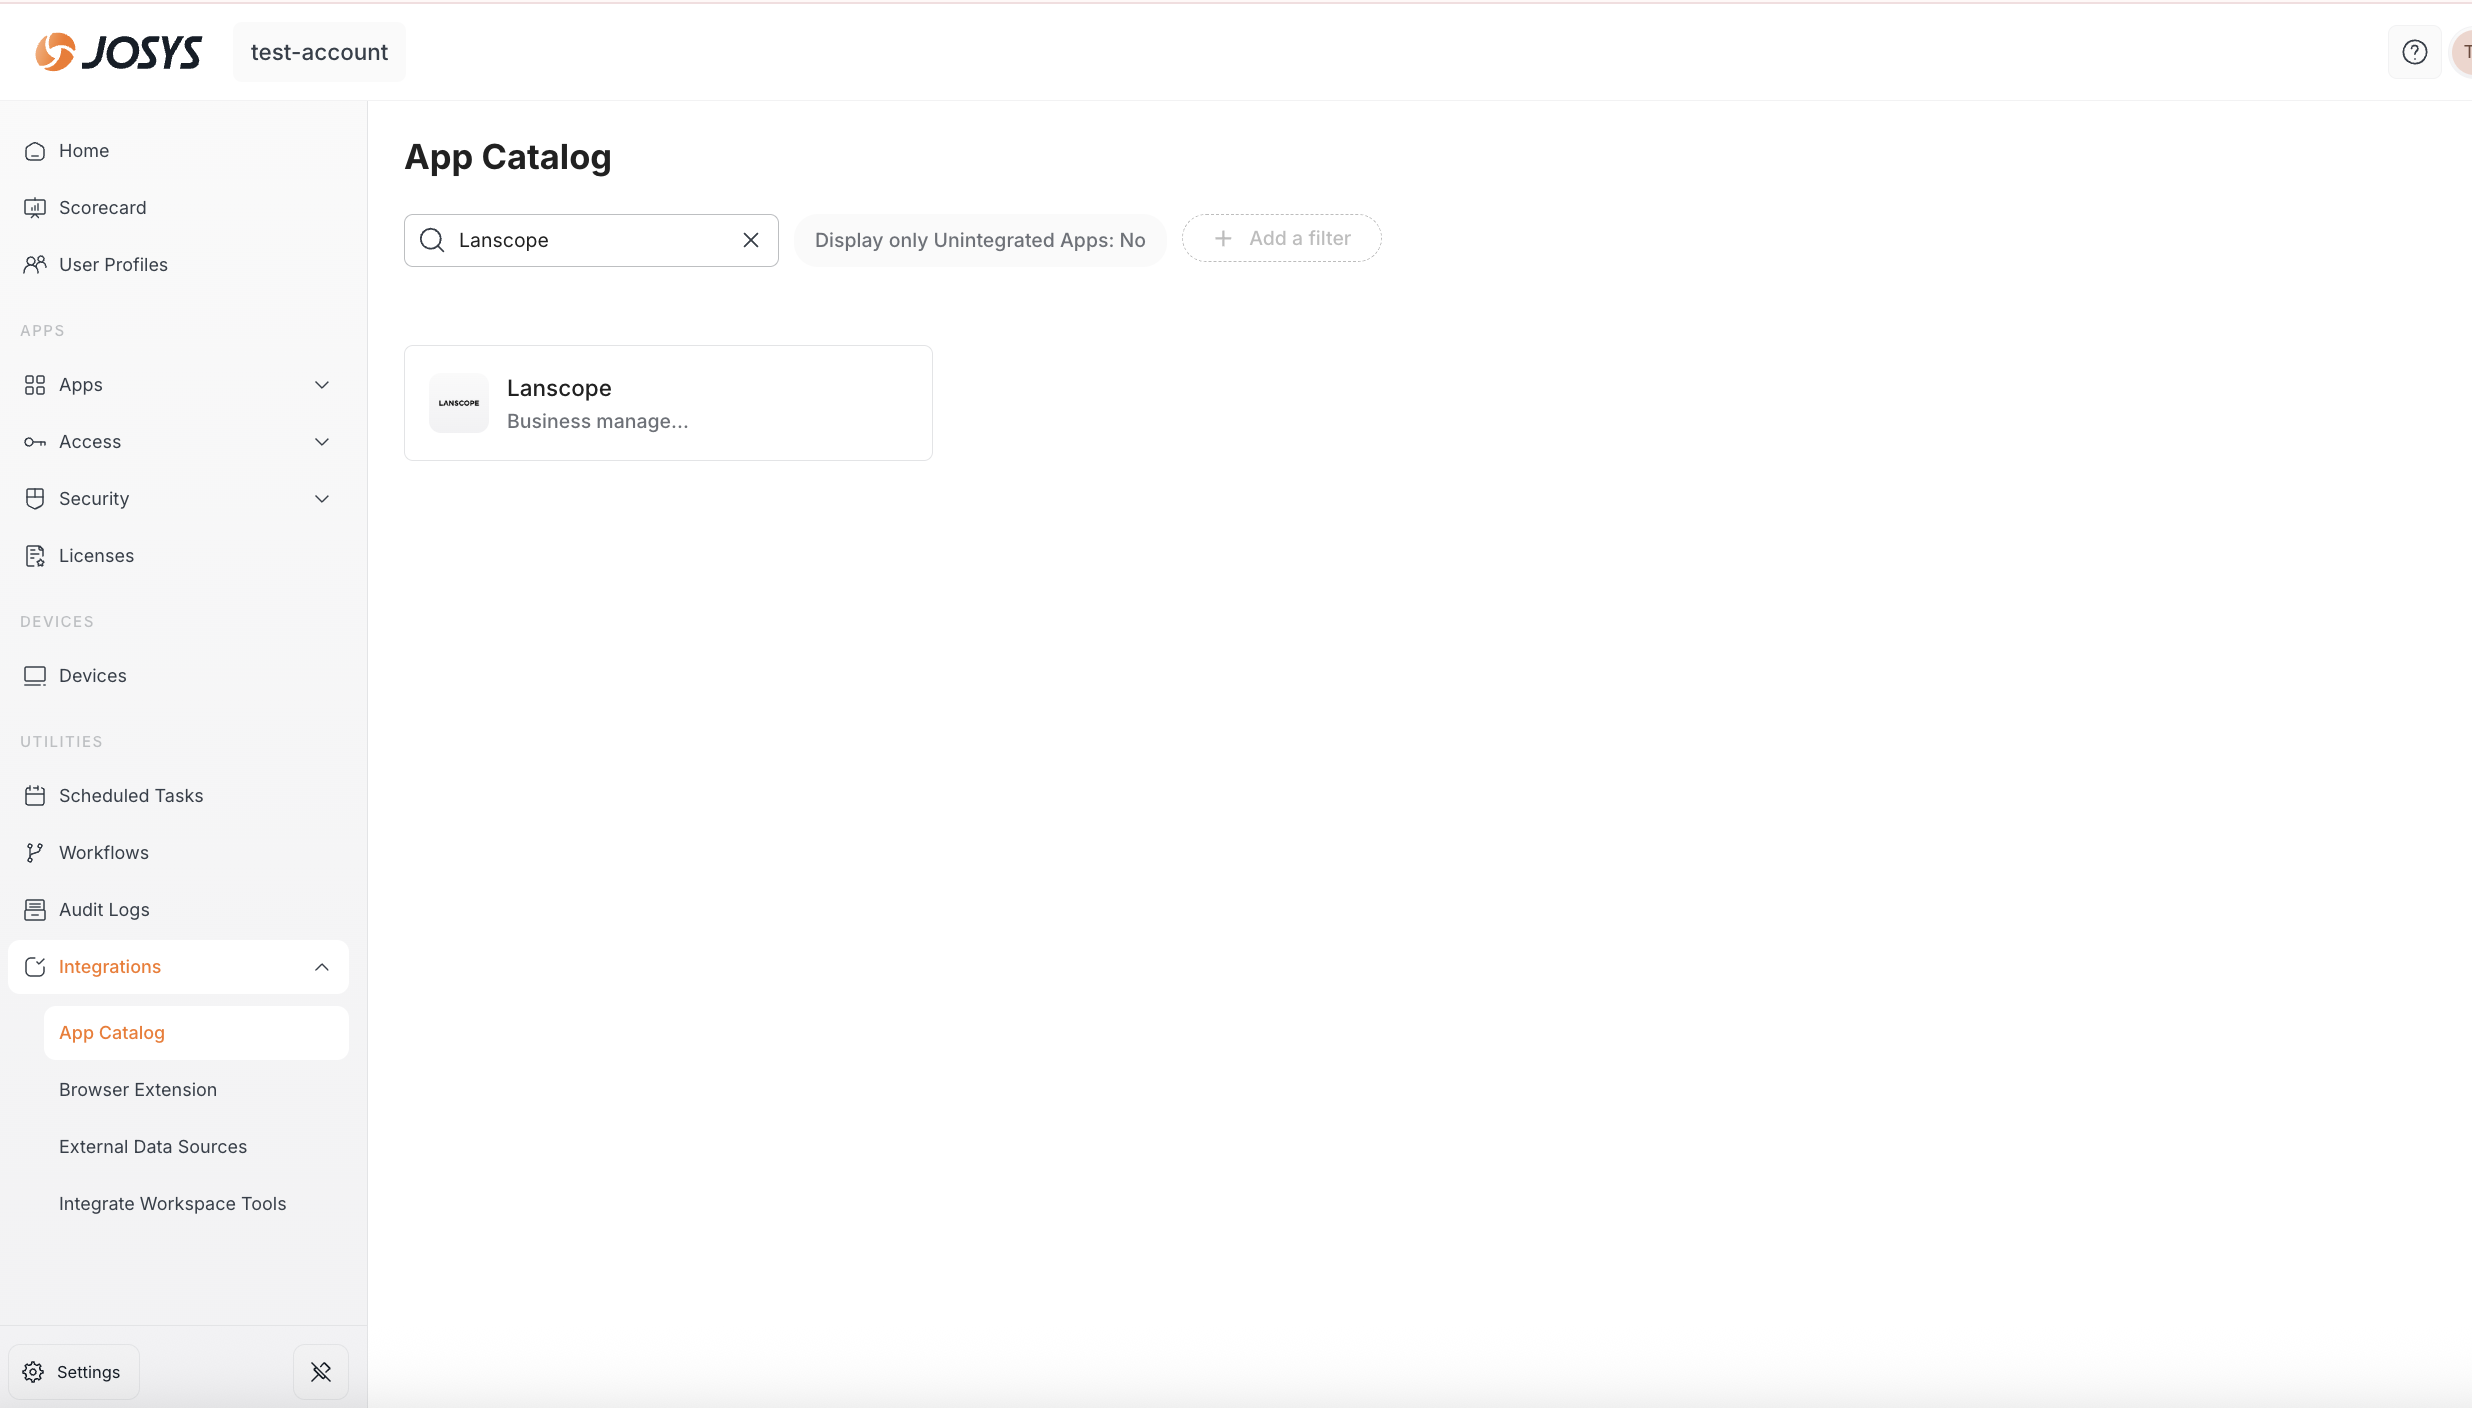Screen dimensions: 2472x1408
Task: Click the Add a filter button
Action: (1282, 238)
